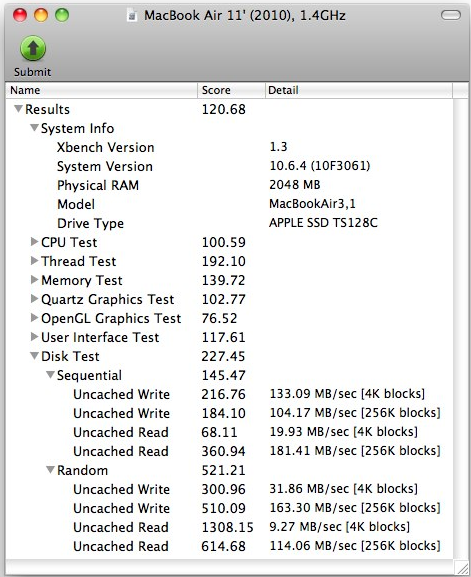This screenshot has width=471, height=577.
Task: Click the Thread Test score 192.10
Action: [223, 261]
